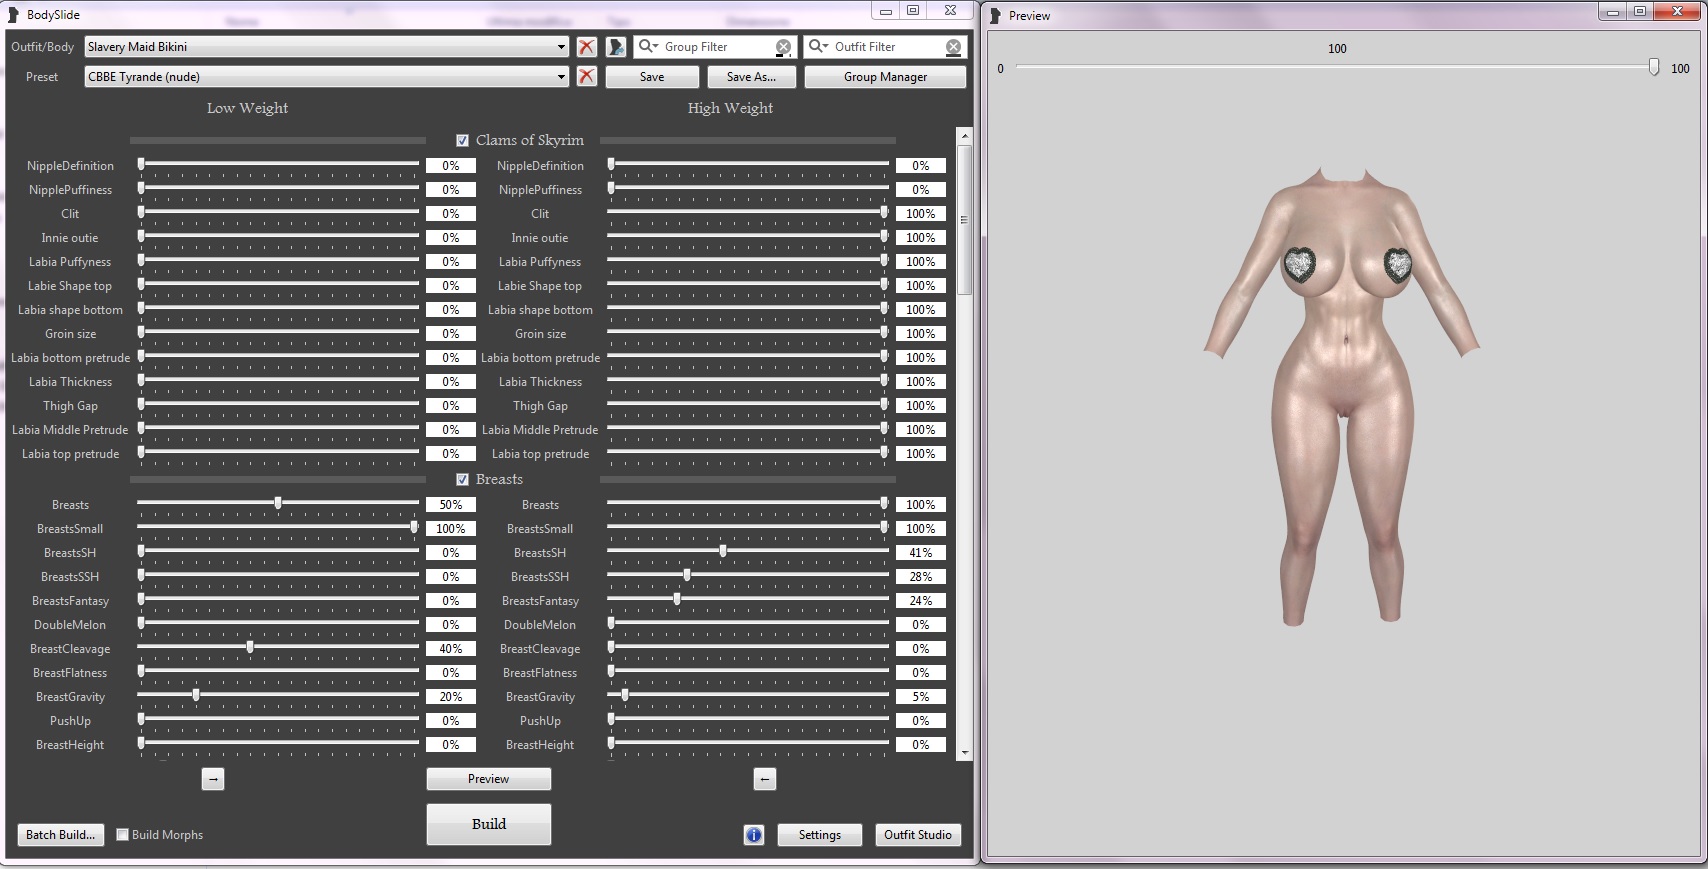Click the high weight PushUp label
Screen dimensions: 1708x869
(x=540, y=721)
